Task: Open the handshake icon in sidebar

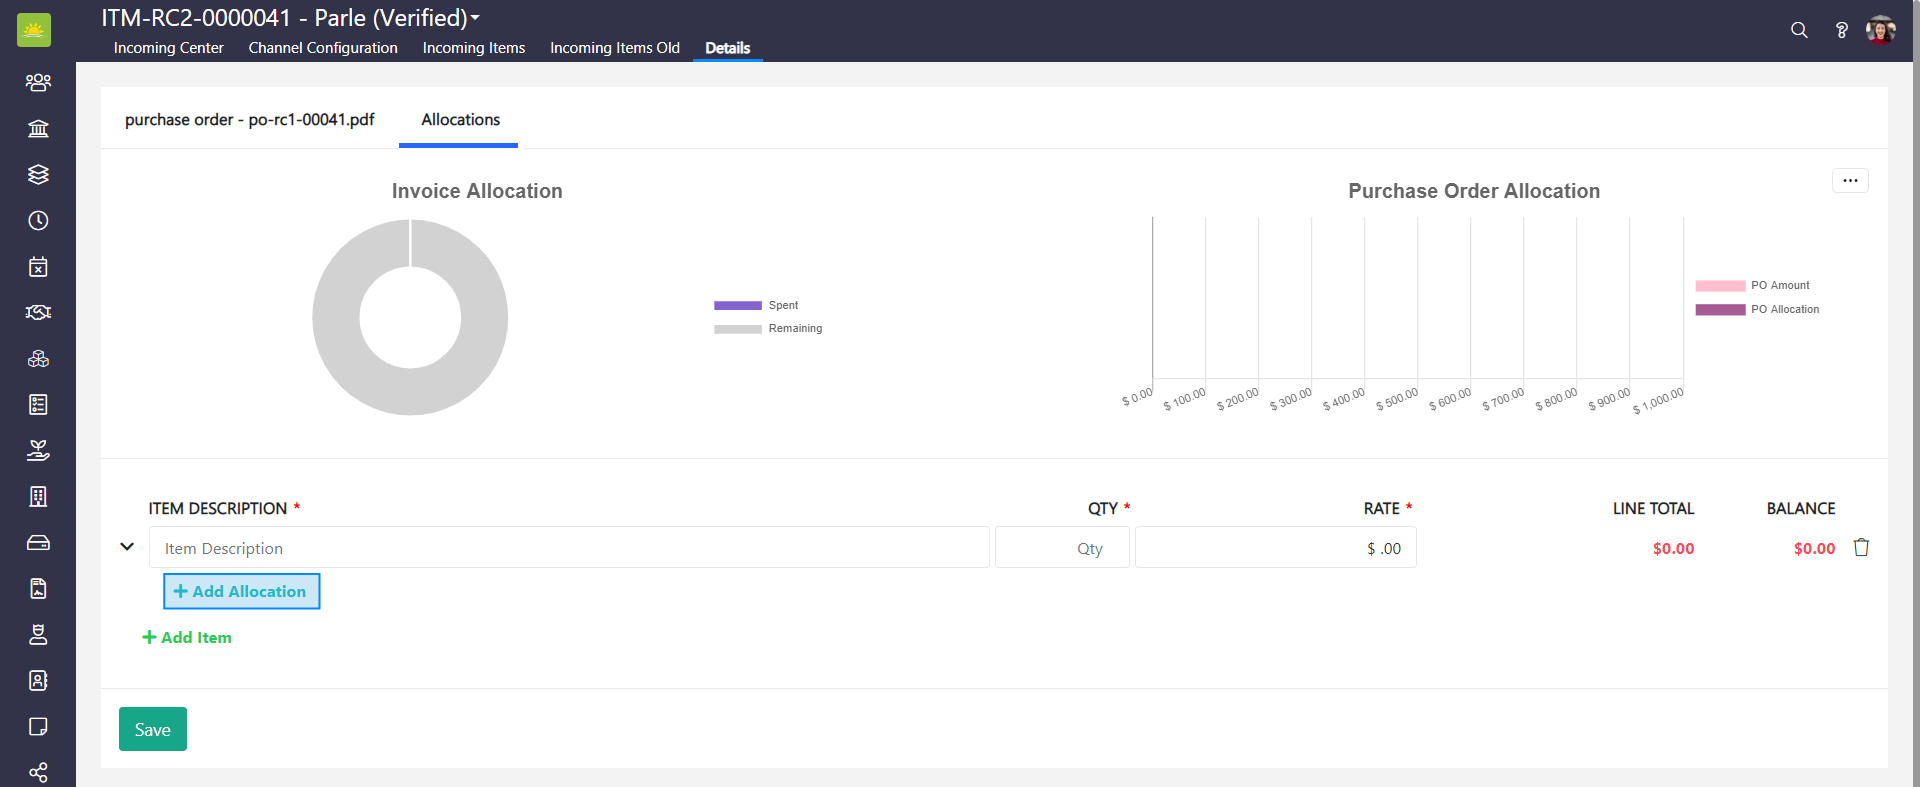Action: pos(38,312)
